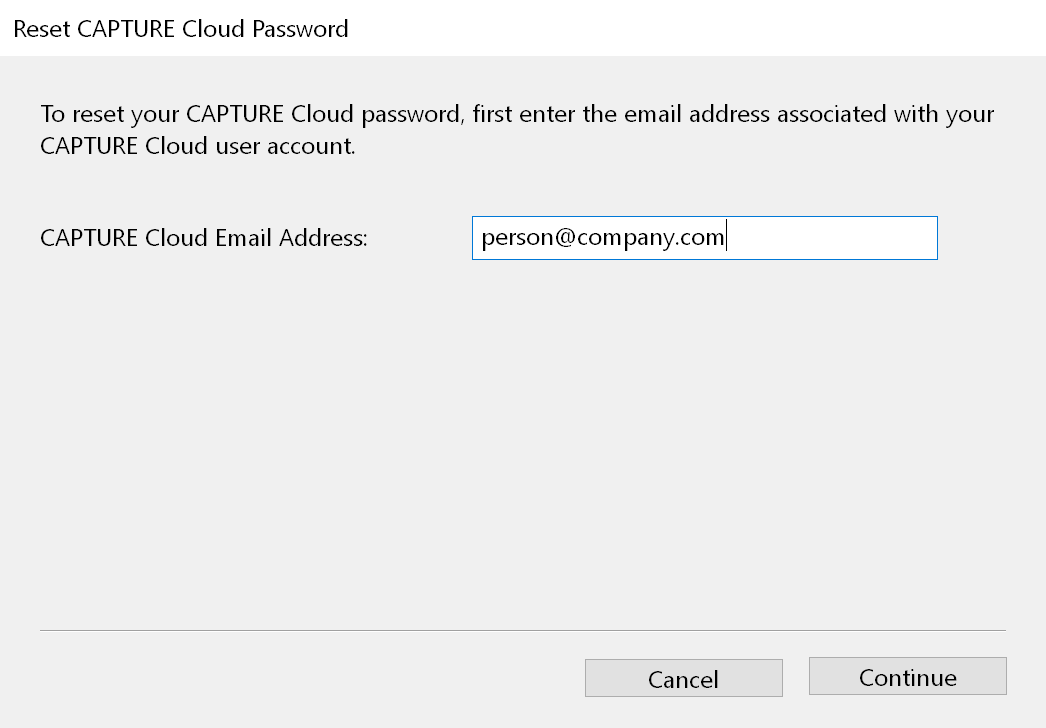Click the 'person@company.com' text in the field

tap(603, 239)
